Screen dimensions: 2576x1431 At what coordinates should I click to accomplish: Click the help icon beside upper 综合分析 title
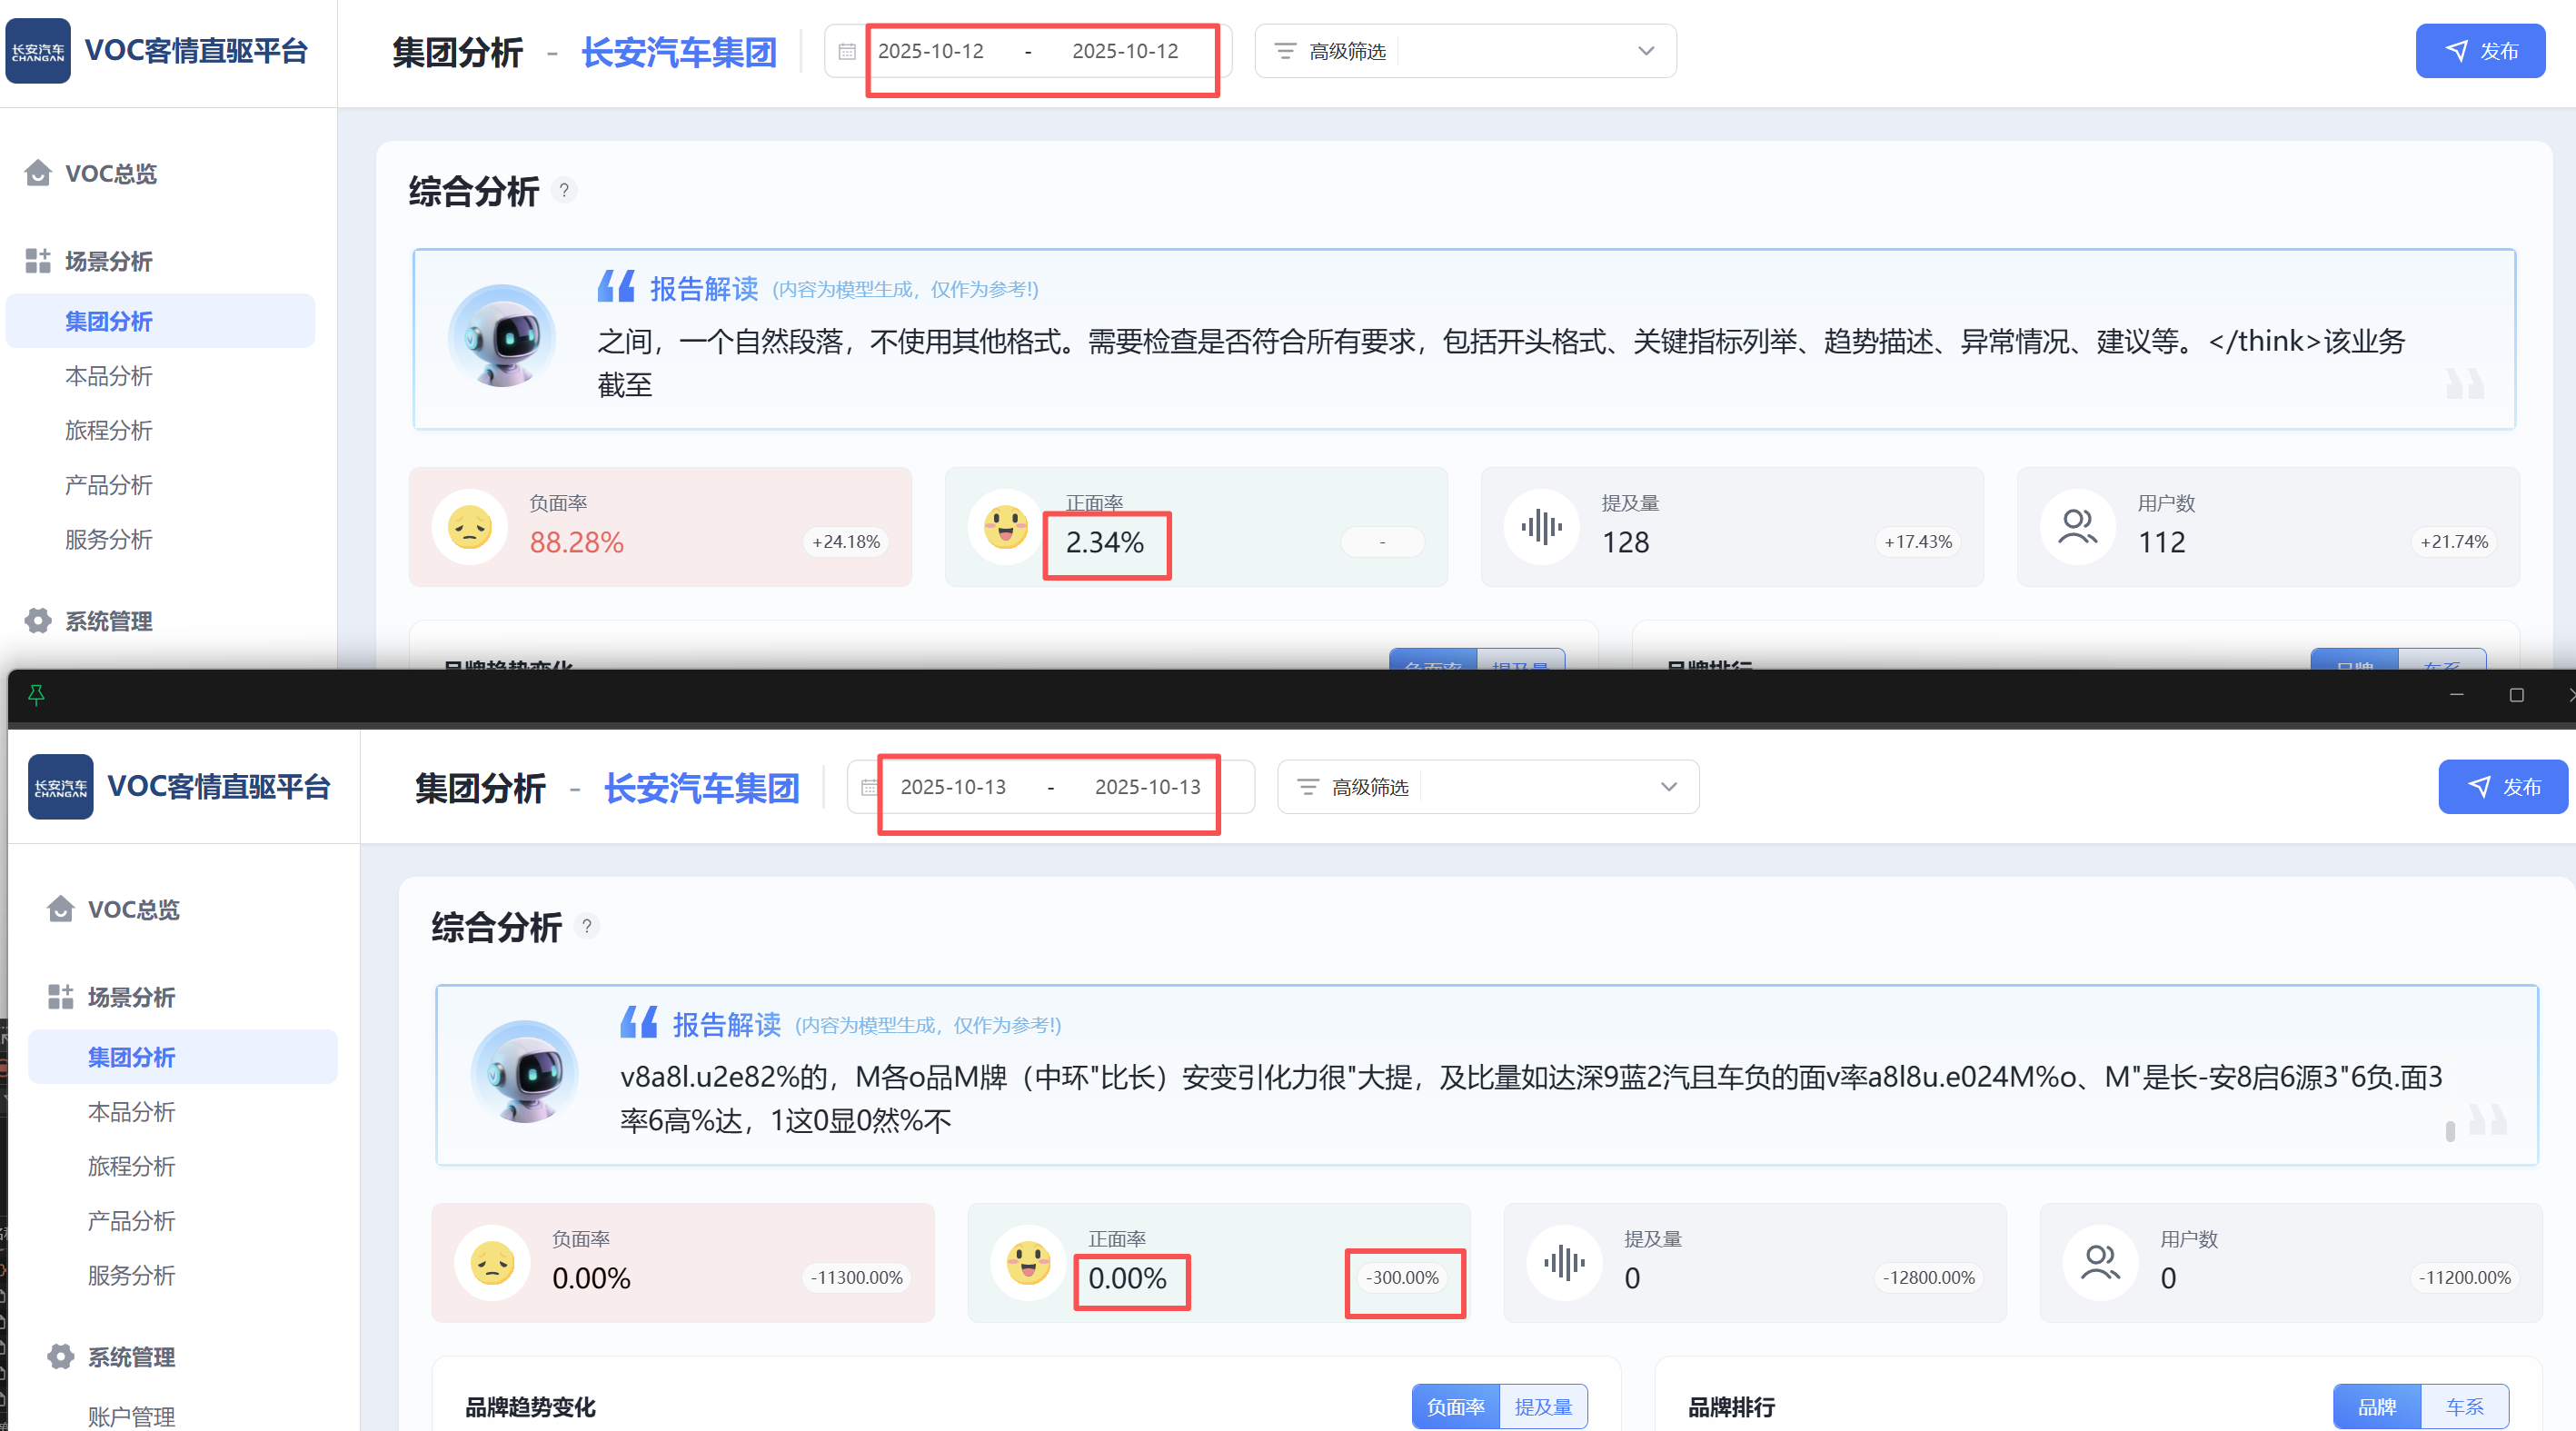(564, 190)
